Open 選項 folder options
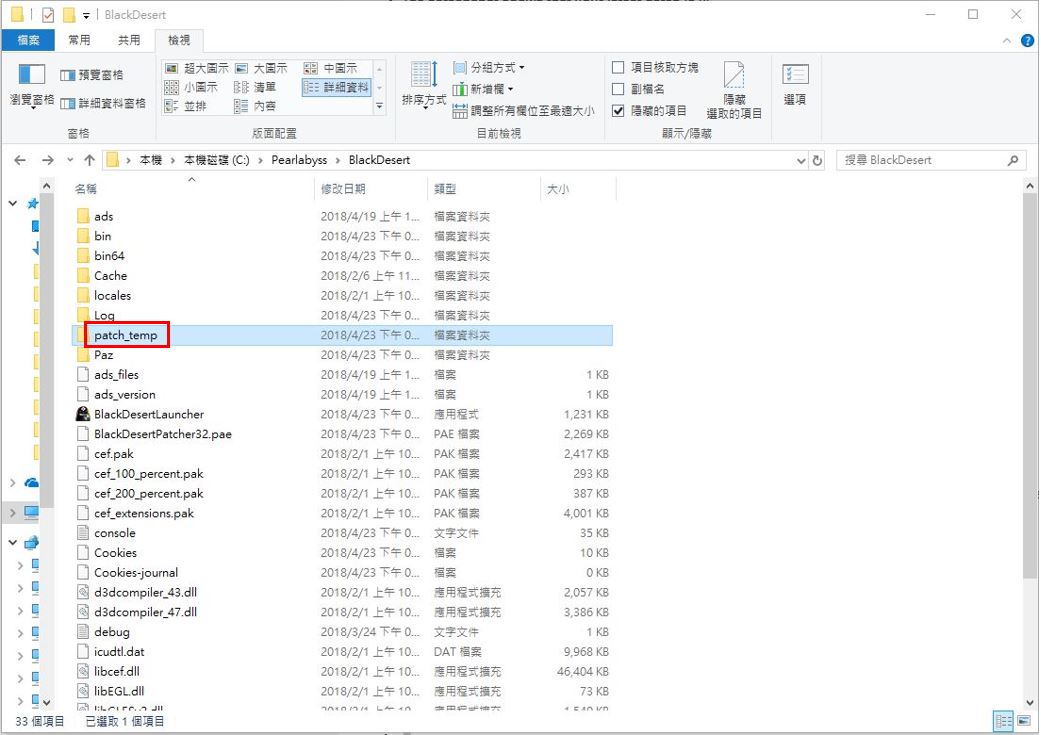 [795, 84]
